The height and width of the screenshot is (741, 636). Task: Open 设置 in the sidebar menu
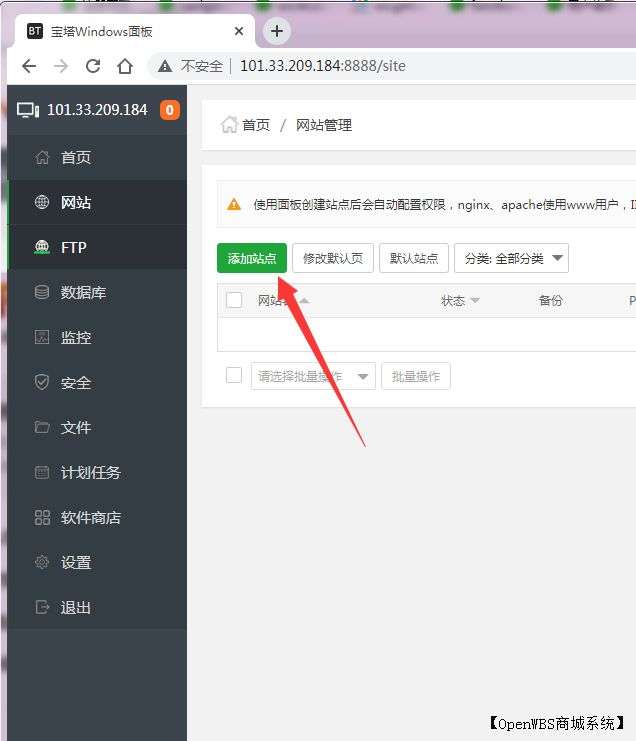pos(75,563)
